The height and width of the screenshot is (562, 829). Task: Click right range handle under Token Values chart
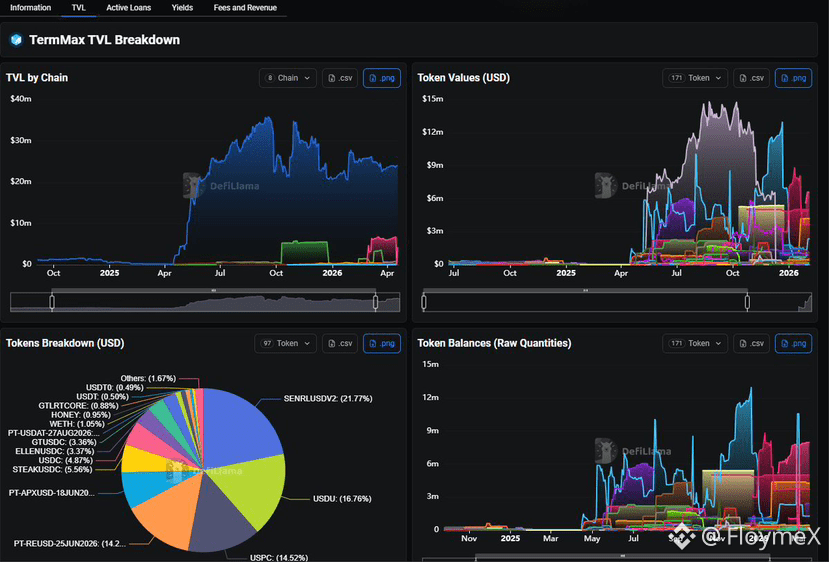747,302
